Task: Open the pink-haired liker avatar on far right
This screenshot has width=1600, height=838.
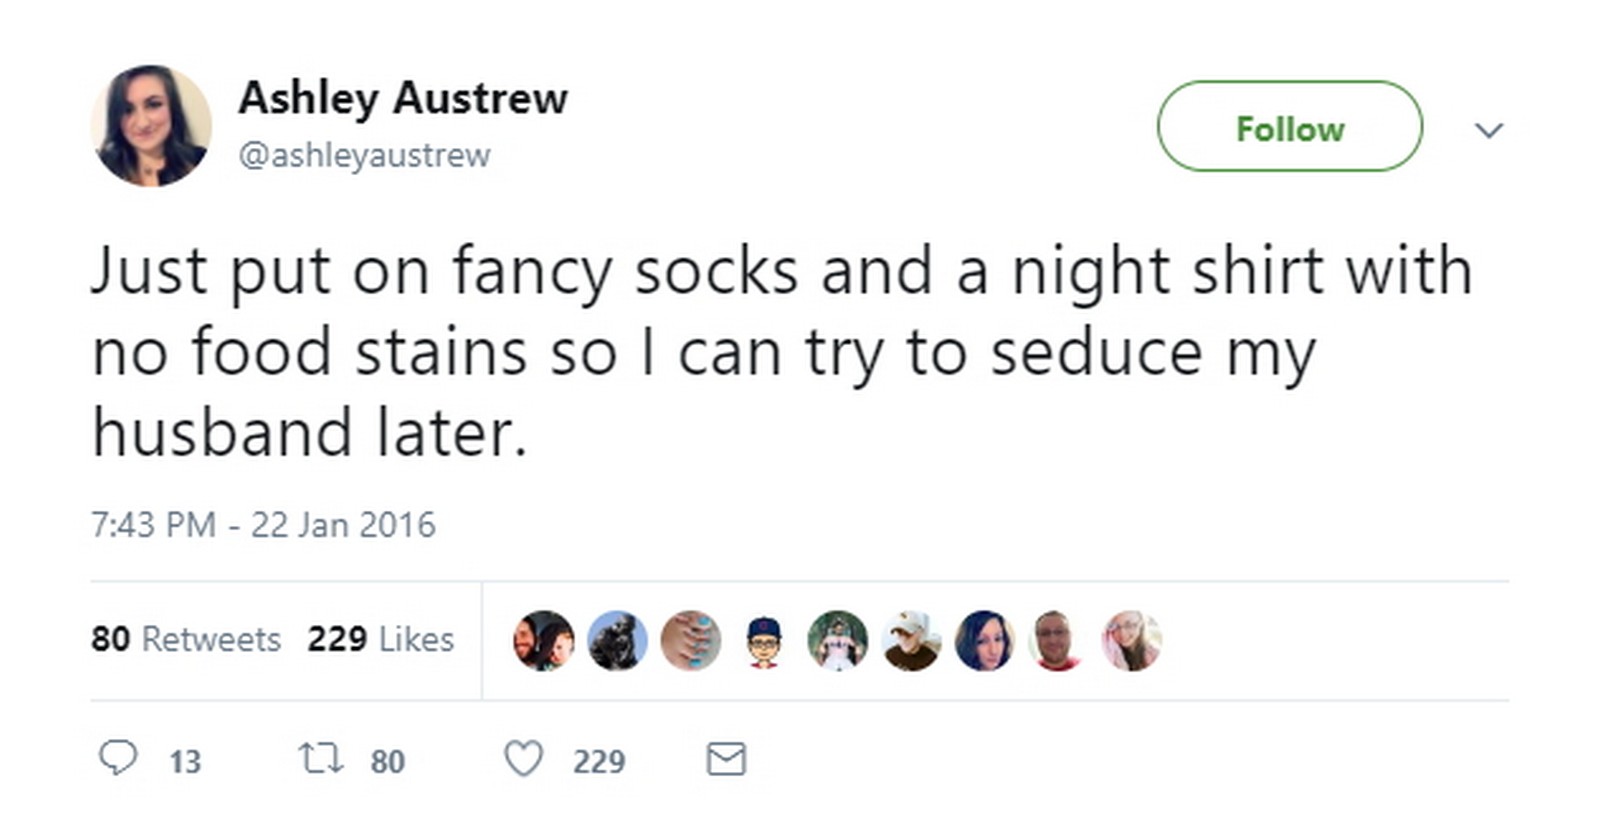Action: click(1131, 640)
